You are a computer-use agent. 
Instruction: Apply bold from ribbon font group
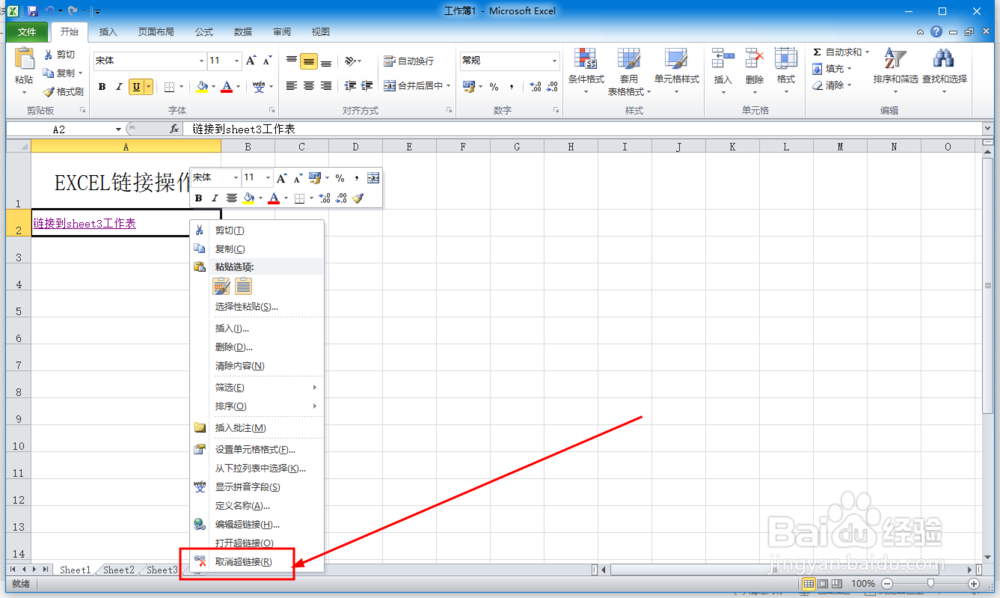(102, 87)
